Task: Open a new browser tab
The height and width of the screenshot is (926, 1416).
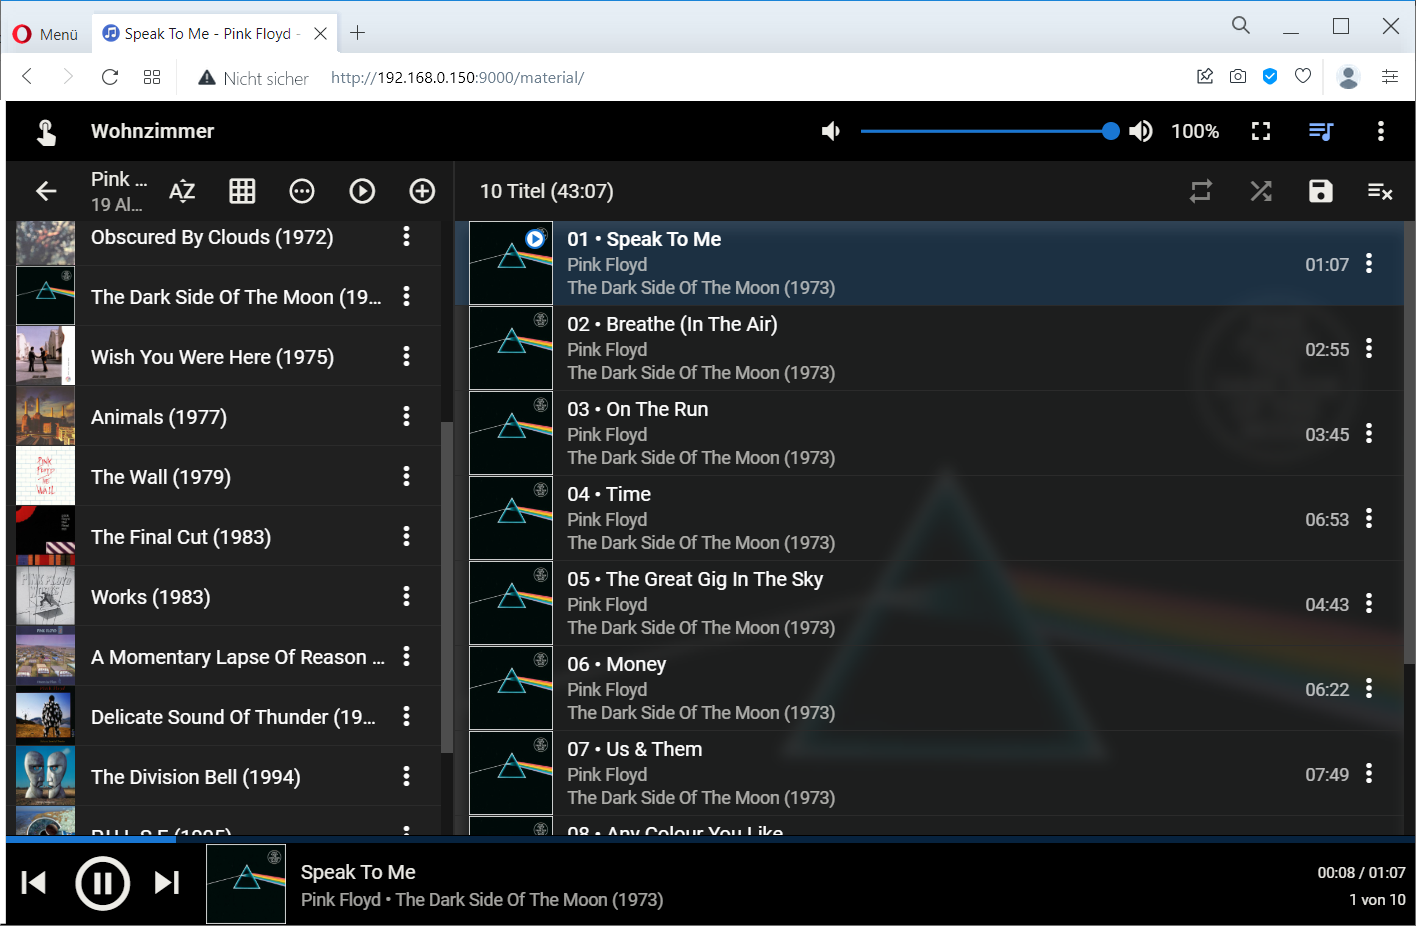Action: coord(357,33)
